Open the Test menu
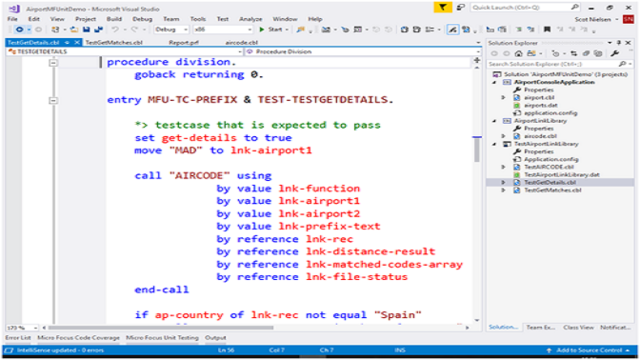The width and height of the screenshot is (640, 360). click(x=222, y=19)
